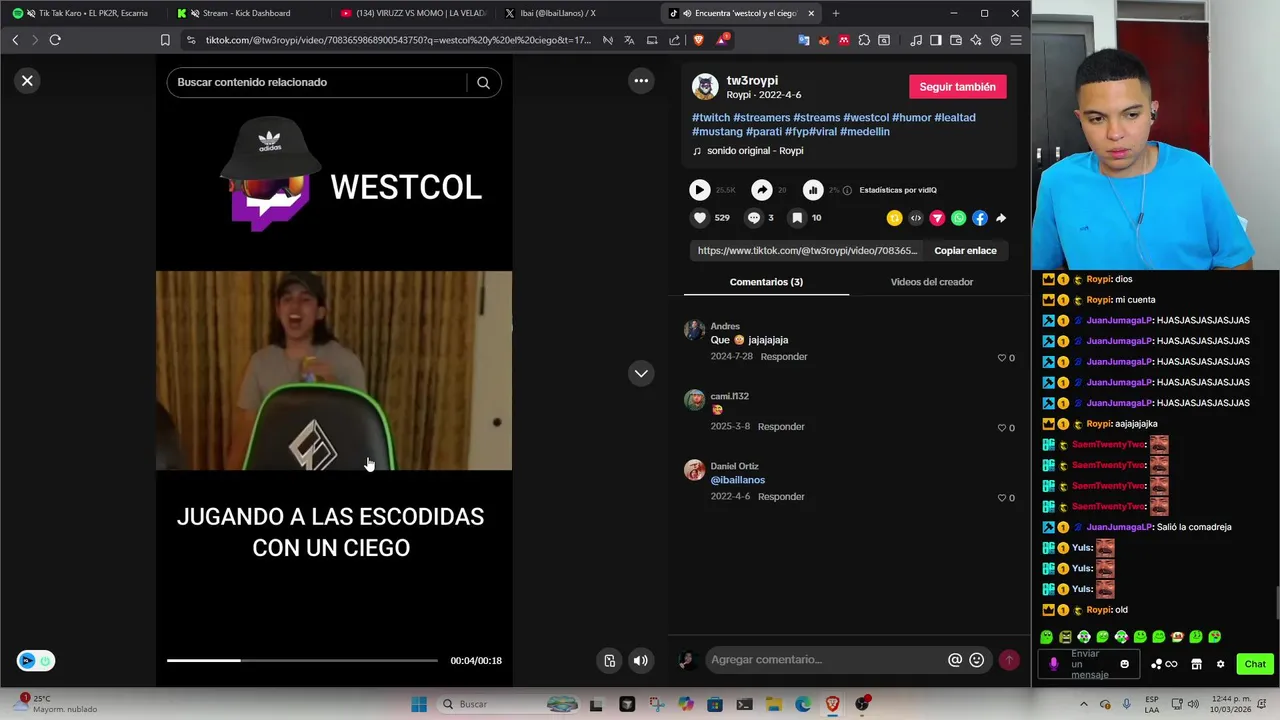
Task: Open Brave hamburger main menu
Action: (1016, 40)
